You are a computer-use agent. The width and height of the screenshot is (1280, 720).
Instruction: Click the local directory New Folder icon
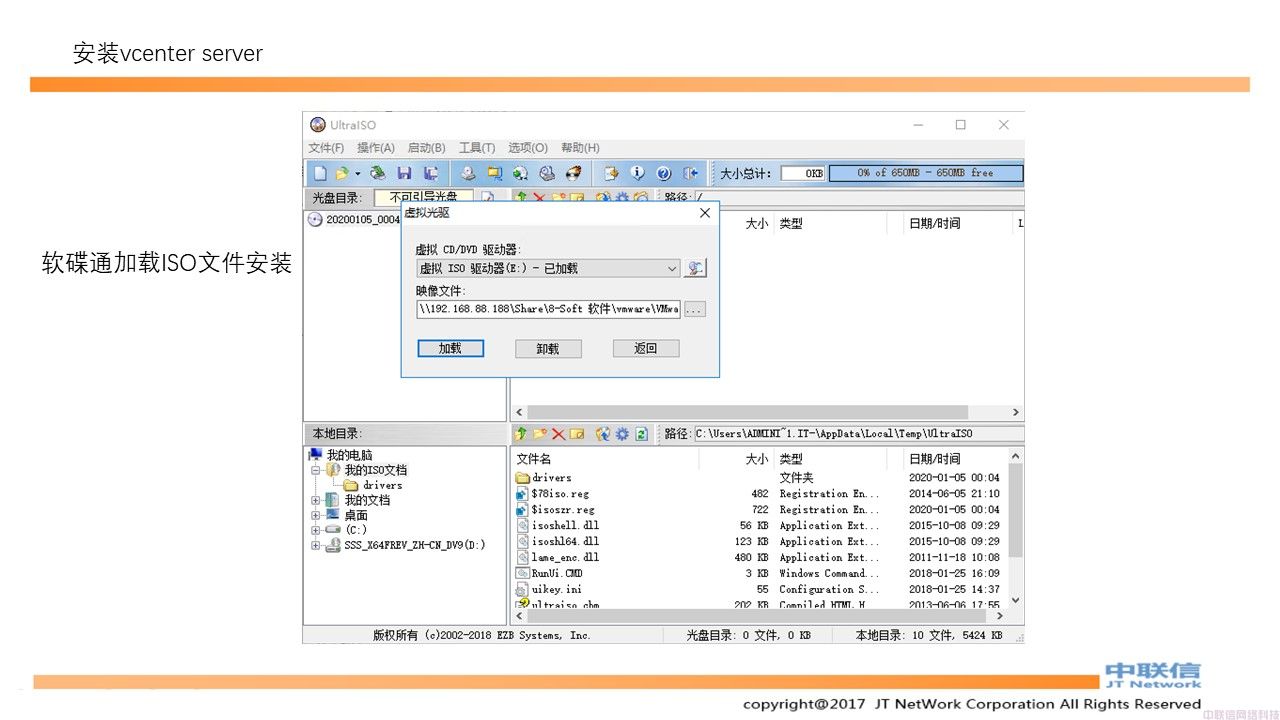click(540, 434)
